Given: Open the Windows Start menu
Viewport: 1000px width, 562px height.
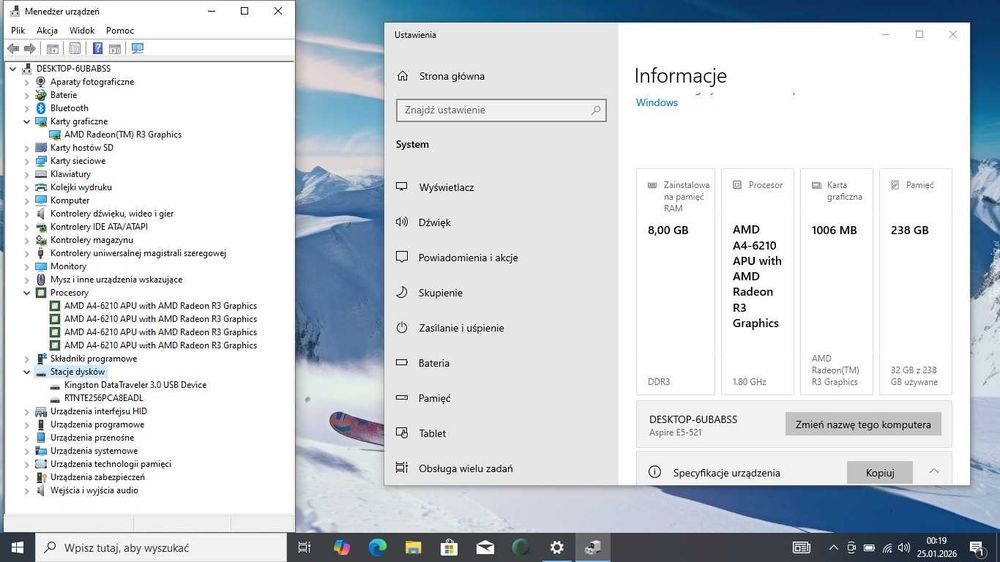Looking at the screenshot, I should click(x=18, y=547).
